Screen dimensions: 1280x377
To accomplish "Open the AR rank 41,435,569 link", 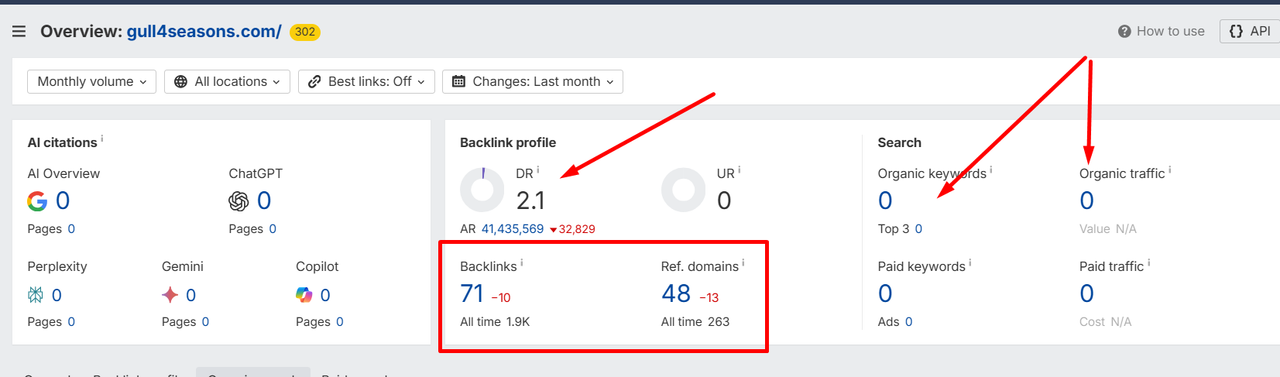I will click(512, 229).
